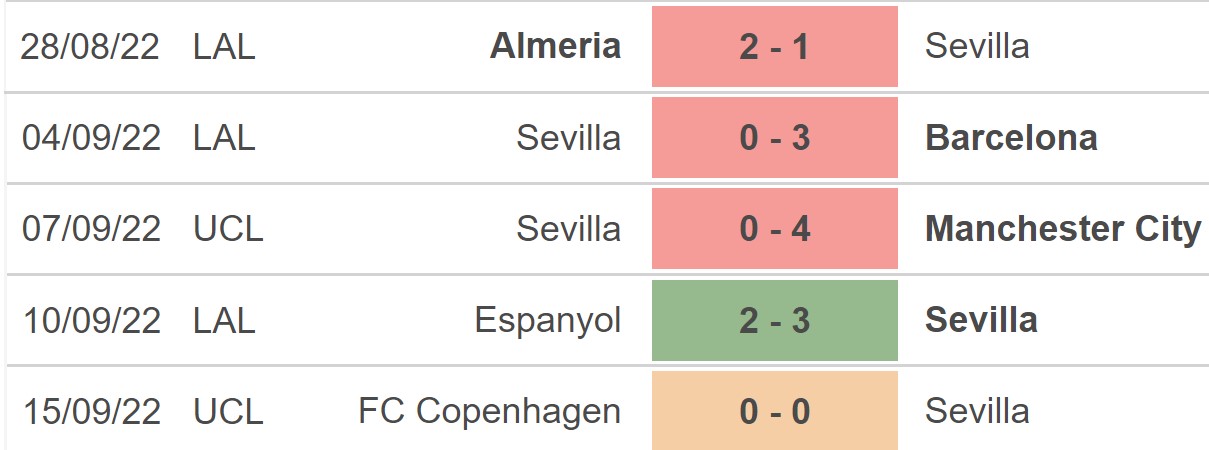The image size is (1209, 450).
Task: Click the FC Copenhagen team name
Action: 489,411
